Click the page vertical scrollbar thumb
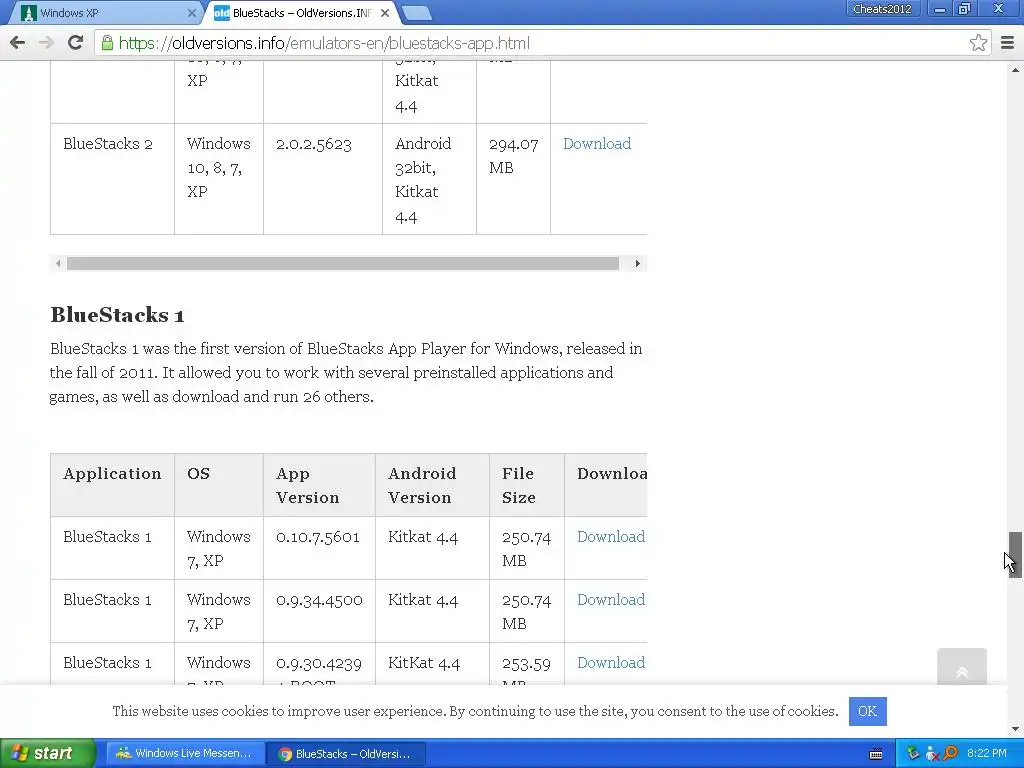 1015,554
